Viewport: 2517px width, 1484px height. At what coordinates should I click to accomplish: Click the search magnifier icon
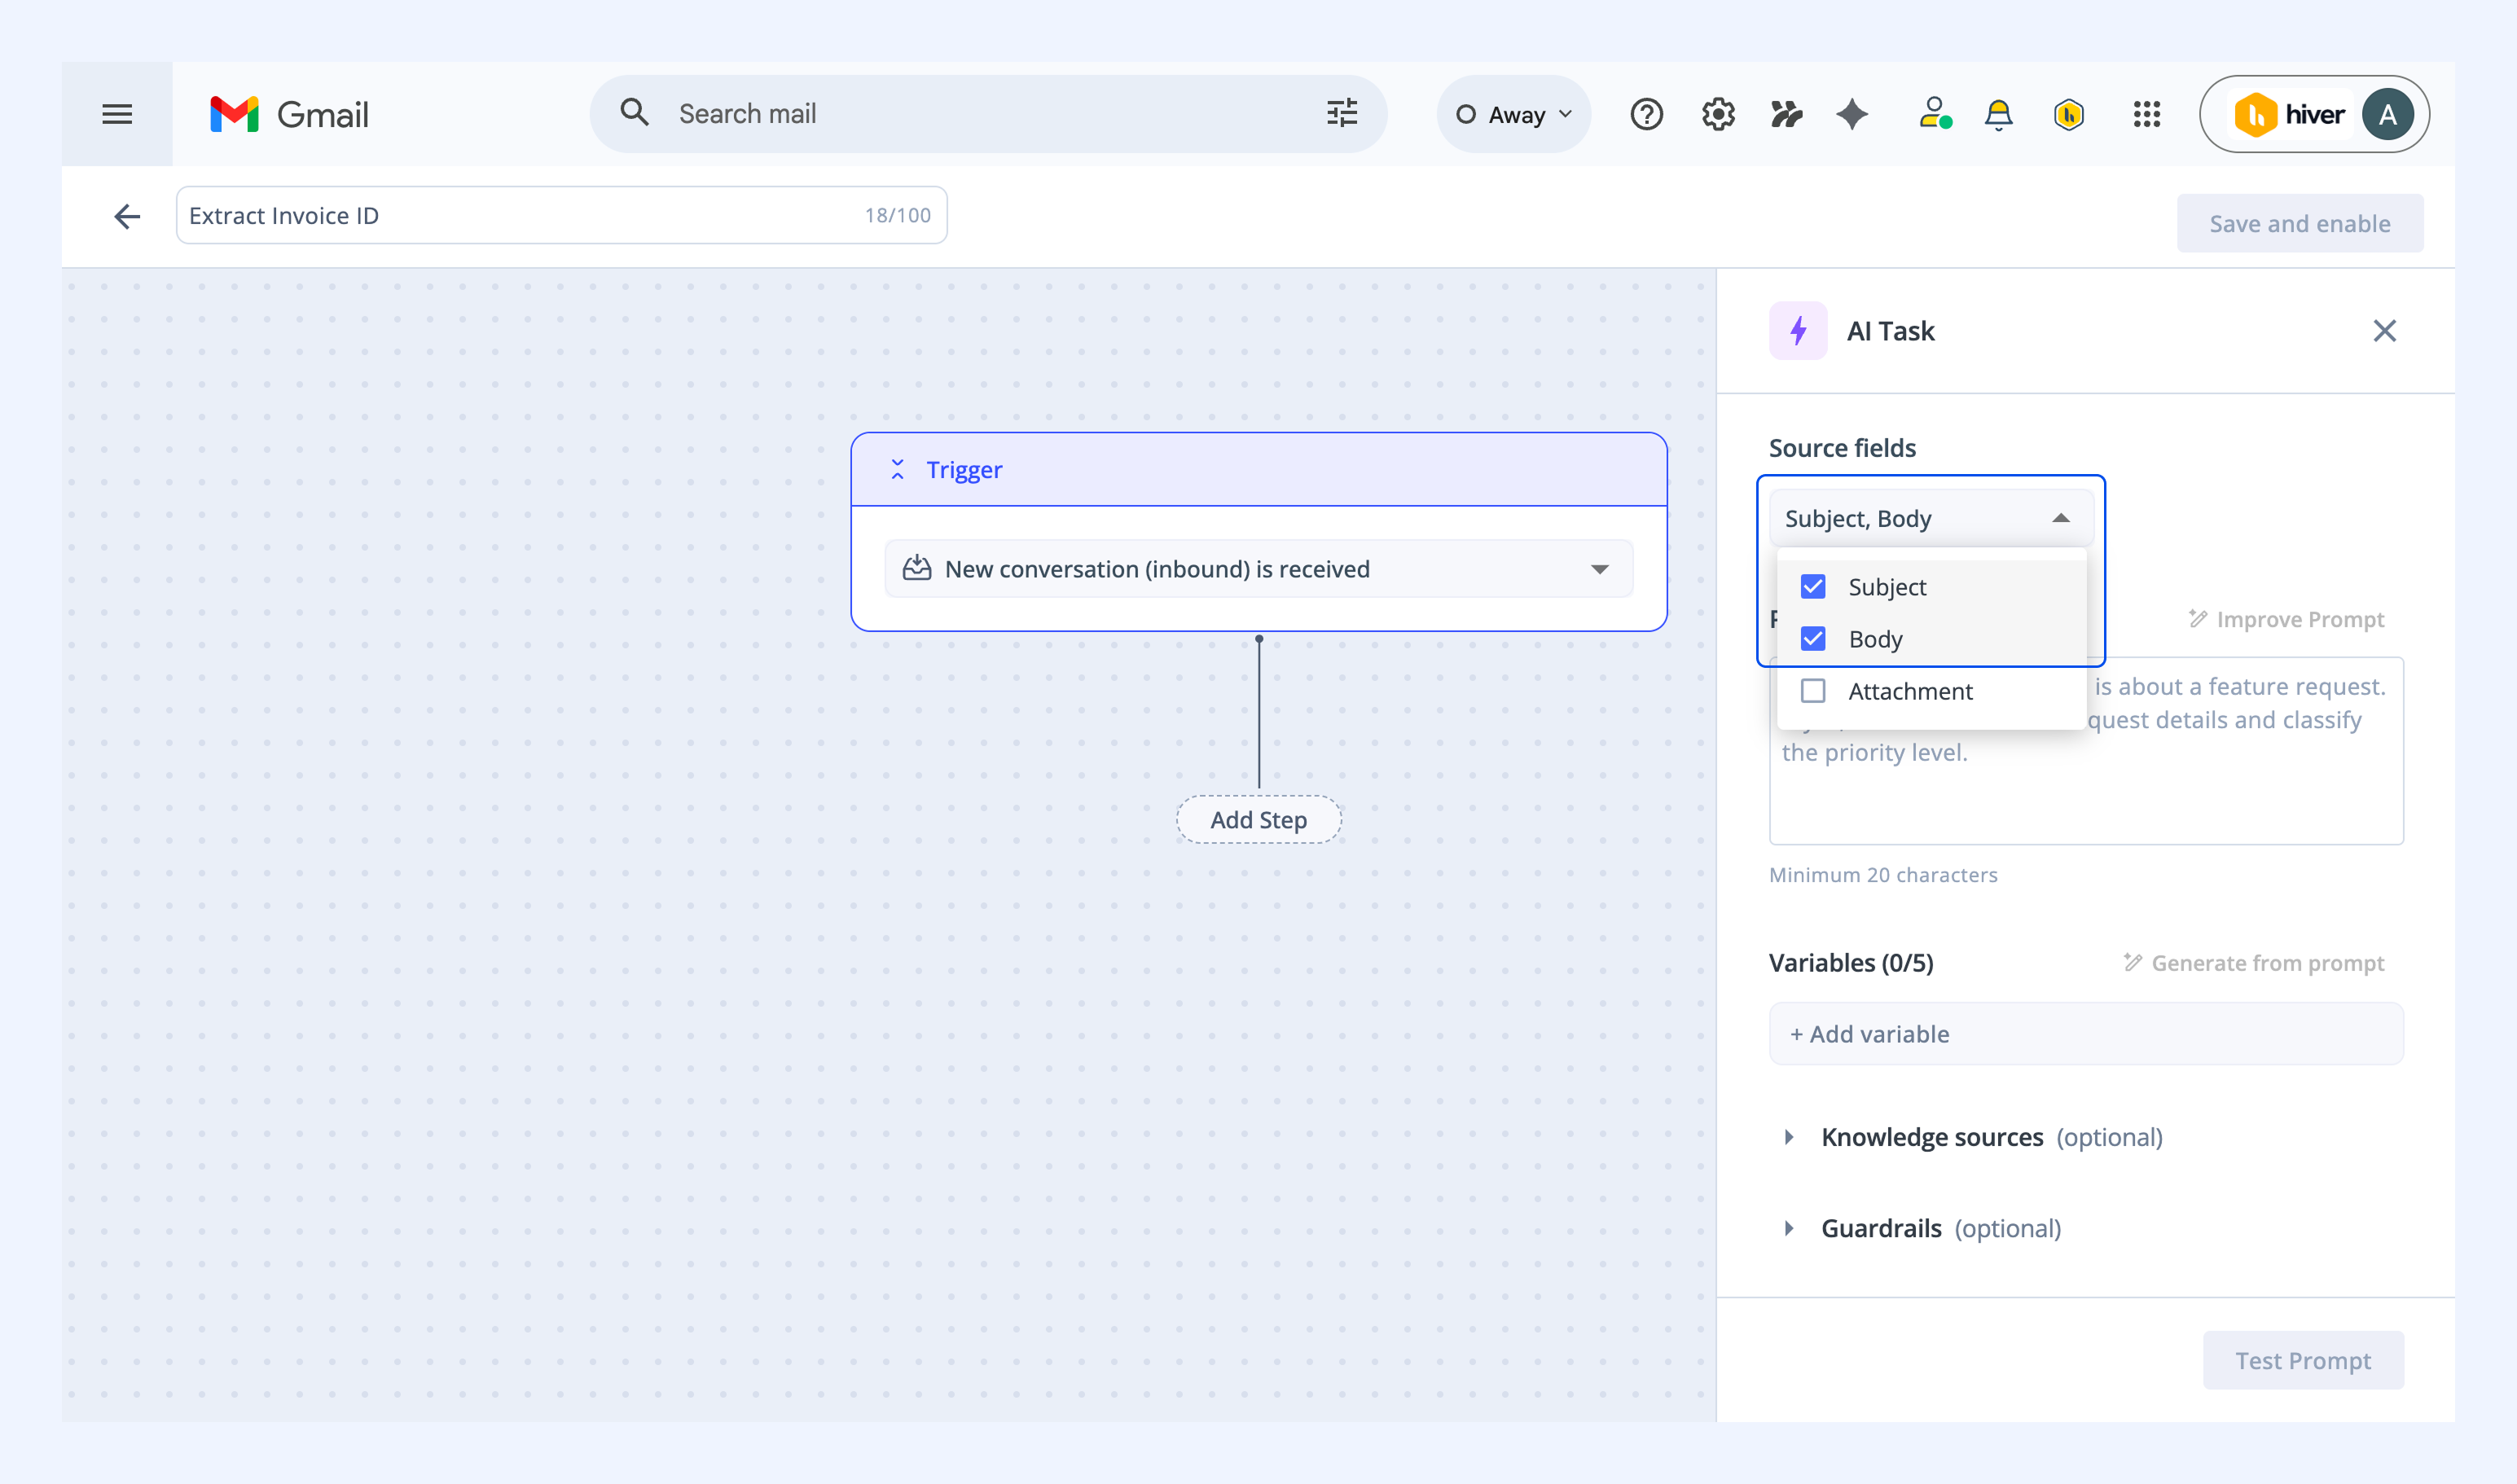click(x=634, y=112)
